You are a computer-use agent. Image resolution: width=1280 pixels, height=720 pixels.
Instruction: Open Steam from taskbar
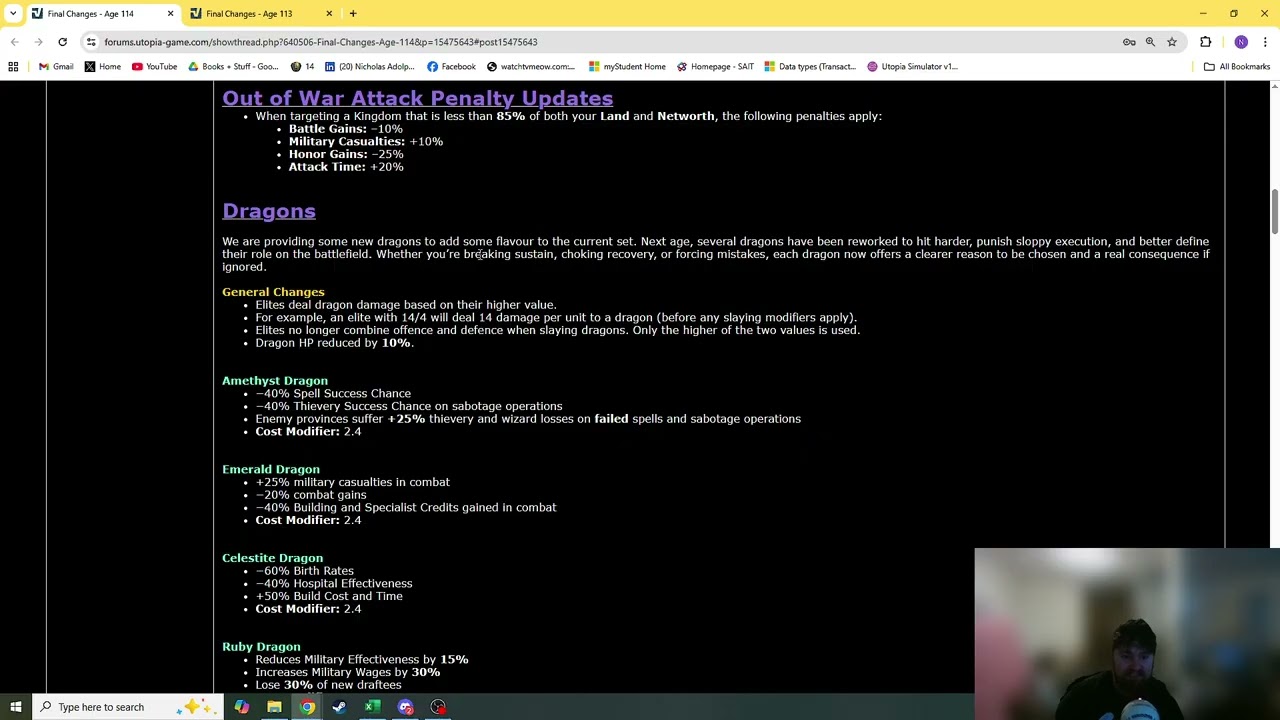[x=339, y=707]
